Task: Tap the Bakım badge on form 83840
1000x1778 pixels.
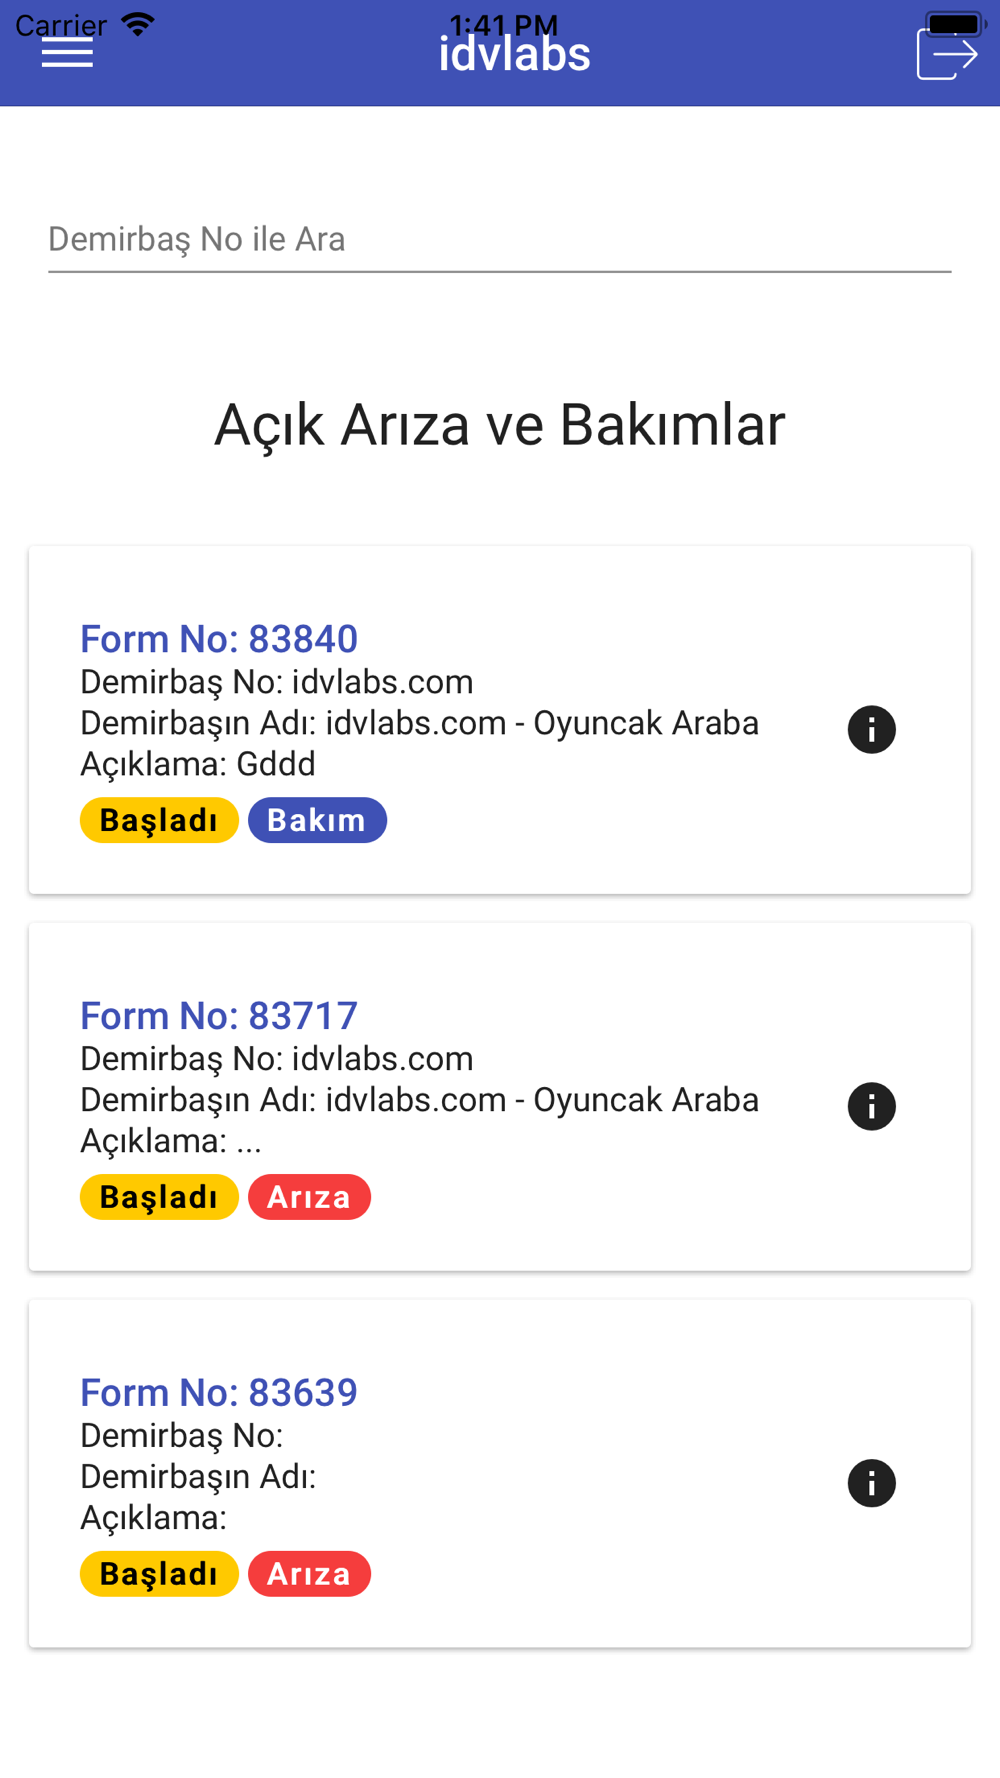Action: pos(317,820)
